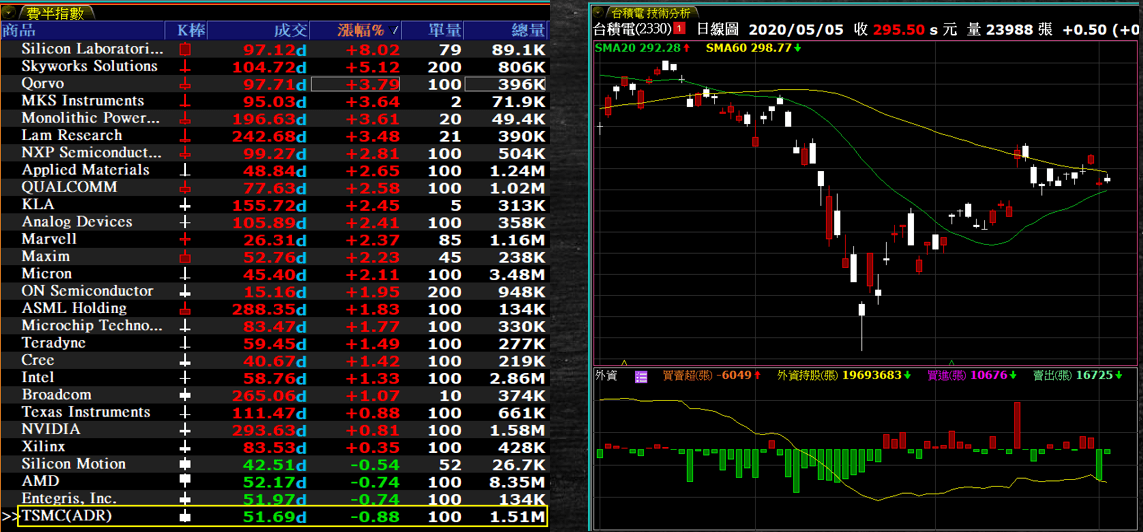Click the K-bar icon for Maxim
Screen dimensions: 1143x532
(x=185, y=257)
